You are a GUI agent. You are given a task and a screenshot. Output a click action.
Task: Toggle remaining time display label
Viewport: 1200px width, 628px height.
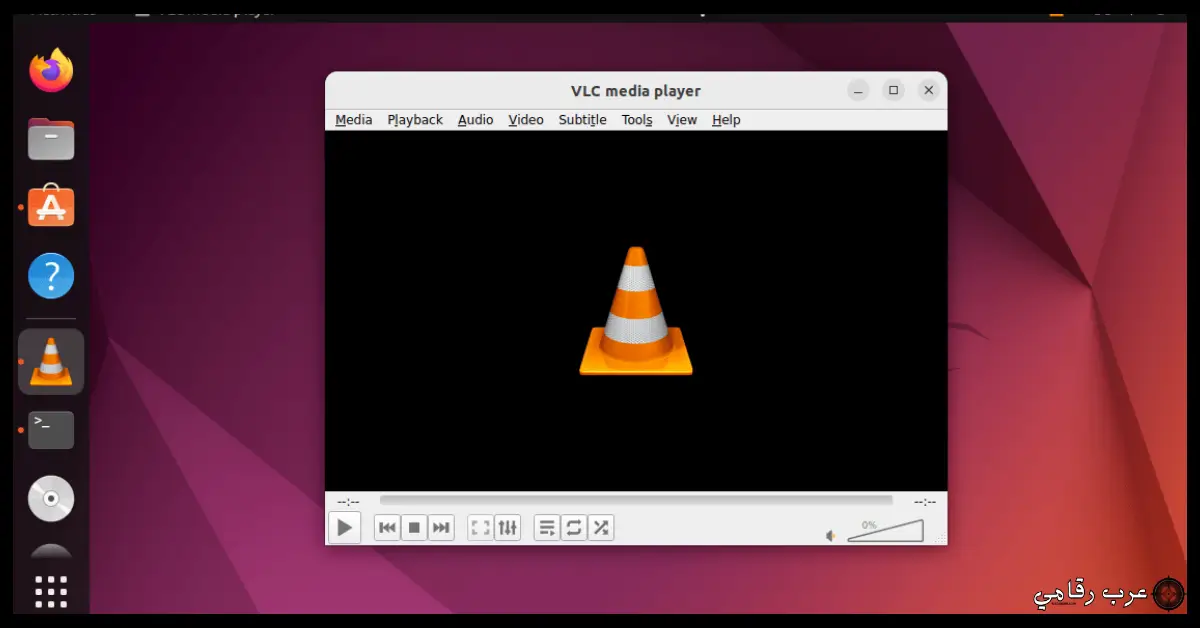click(x=925, y=501)
